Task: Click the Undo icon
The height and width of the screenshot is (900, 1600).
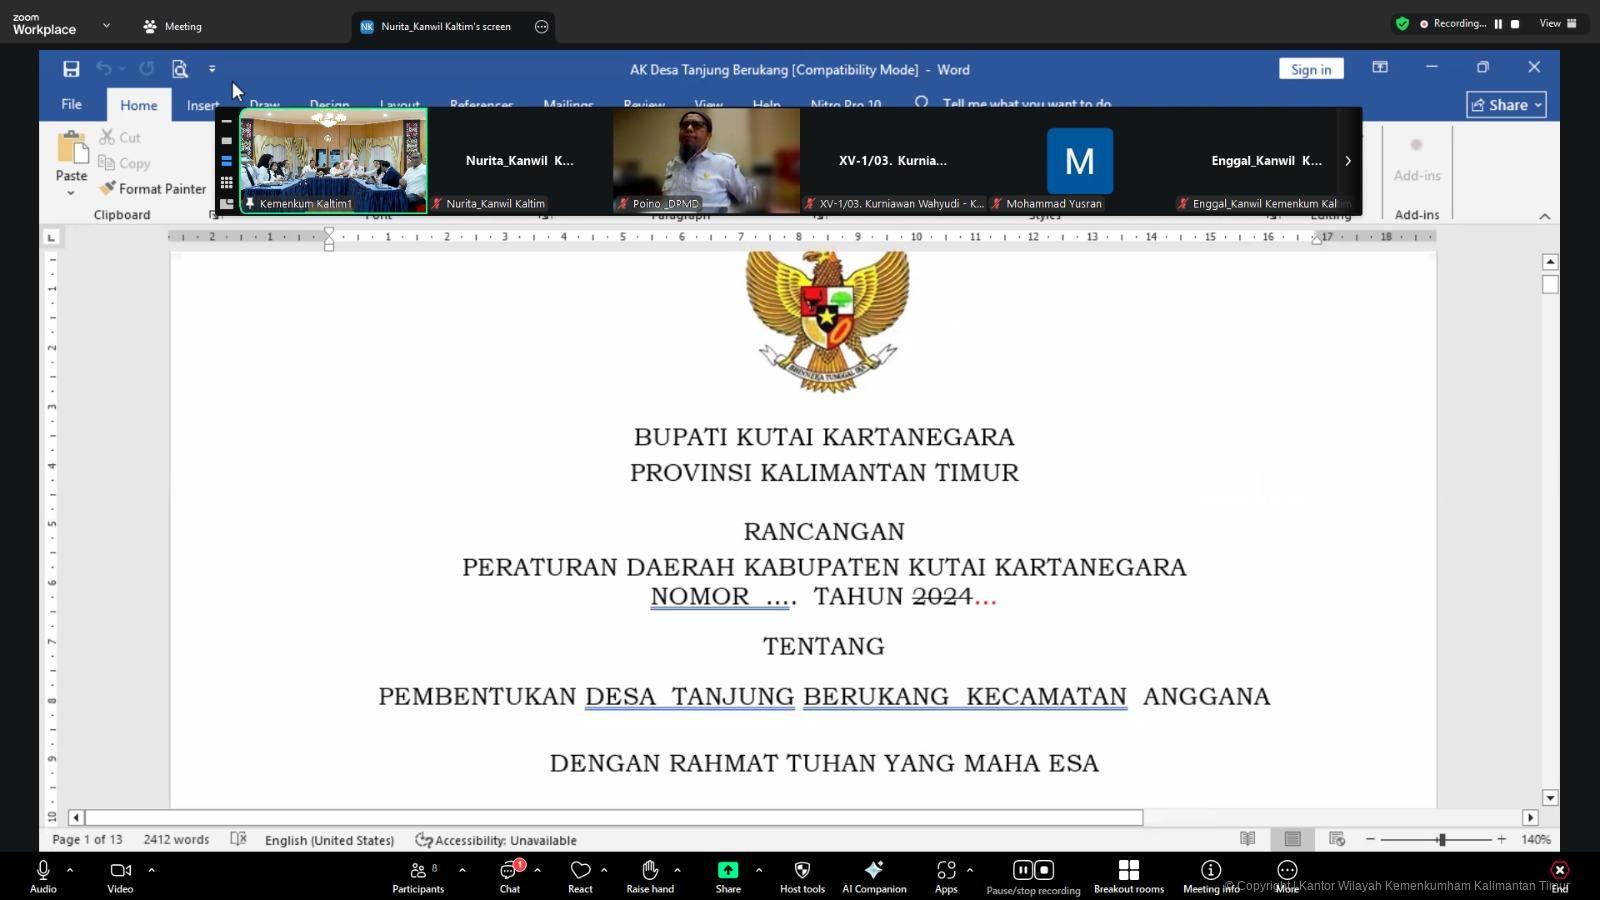Action: point(103,68)
